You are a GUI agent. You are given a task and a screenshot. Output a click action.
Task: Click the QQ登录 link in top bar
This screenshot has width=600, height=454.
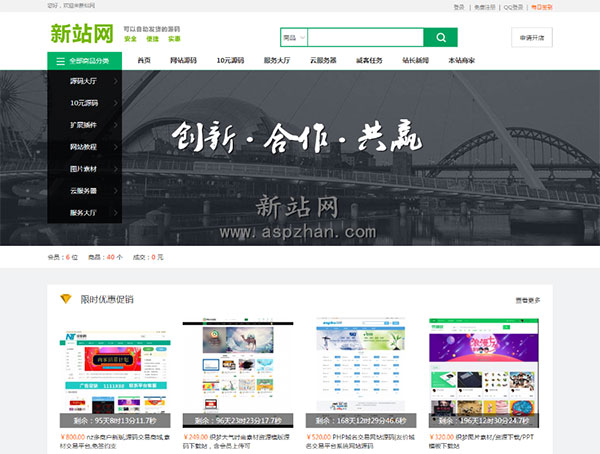tap(513, 7)
